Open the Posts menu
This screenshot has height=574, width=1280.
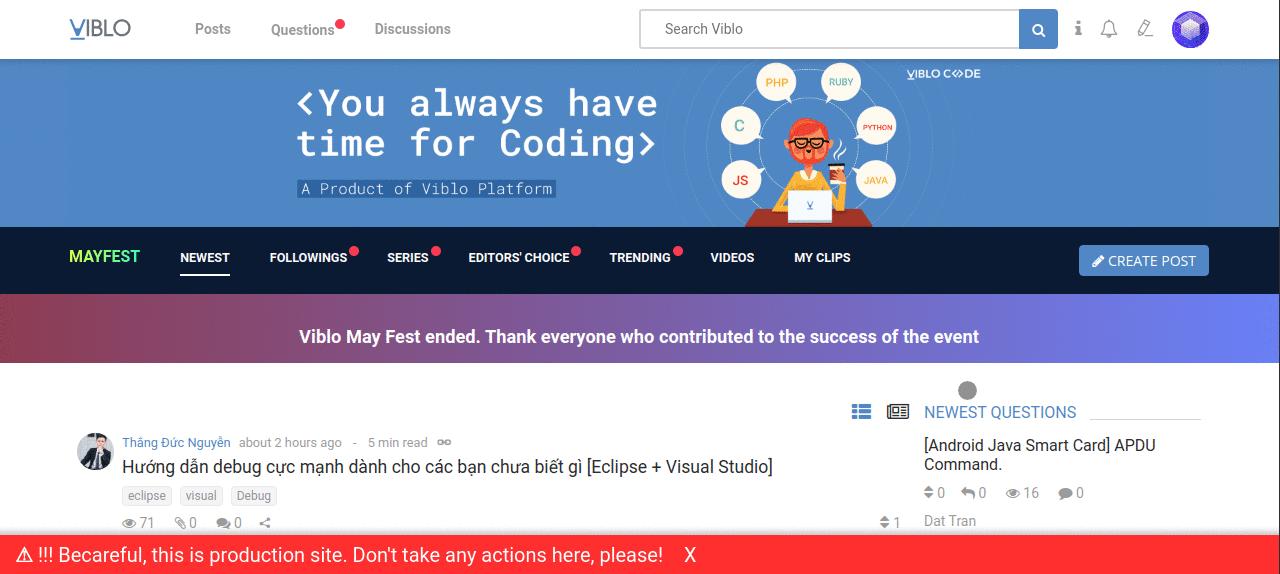[x=213, y=29]
